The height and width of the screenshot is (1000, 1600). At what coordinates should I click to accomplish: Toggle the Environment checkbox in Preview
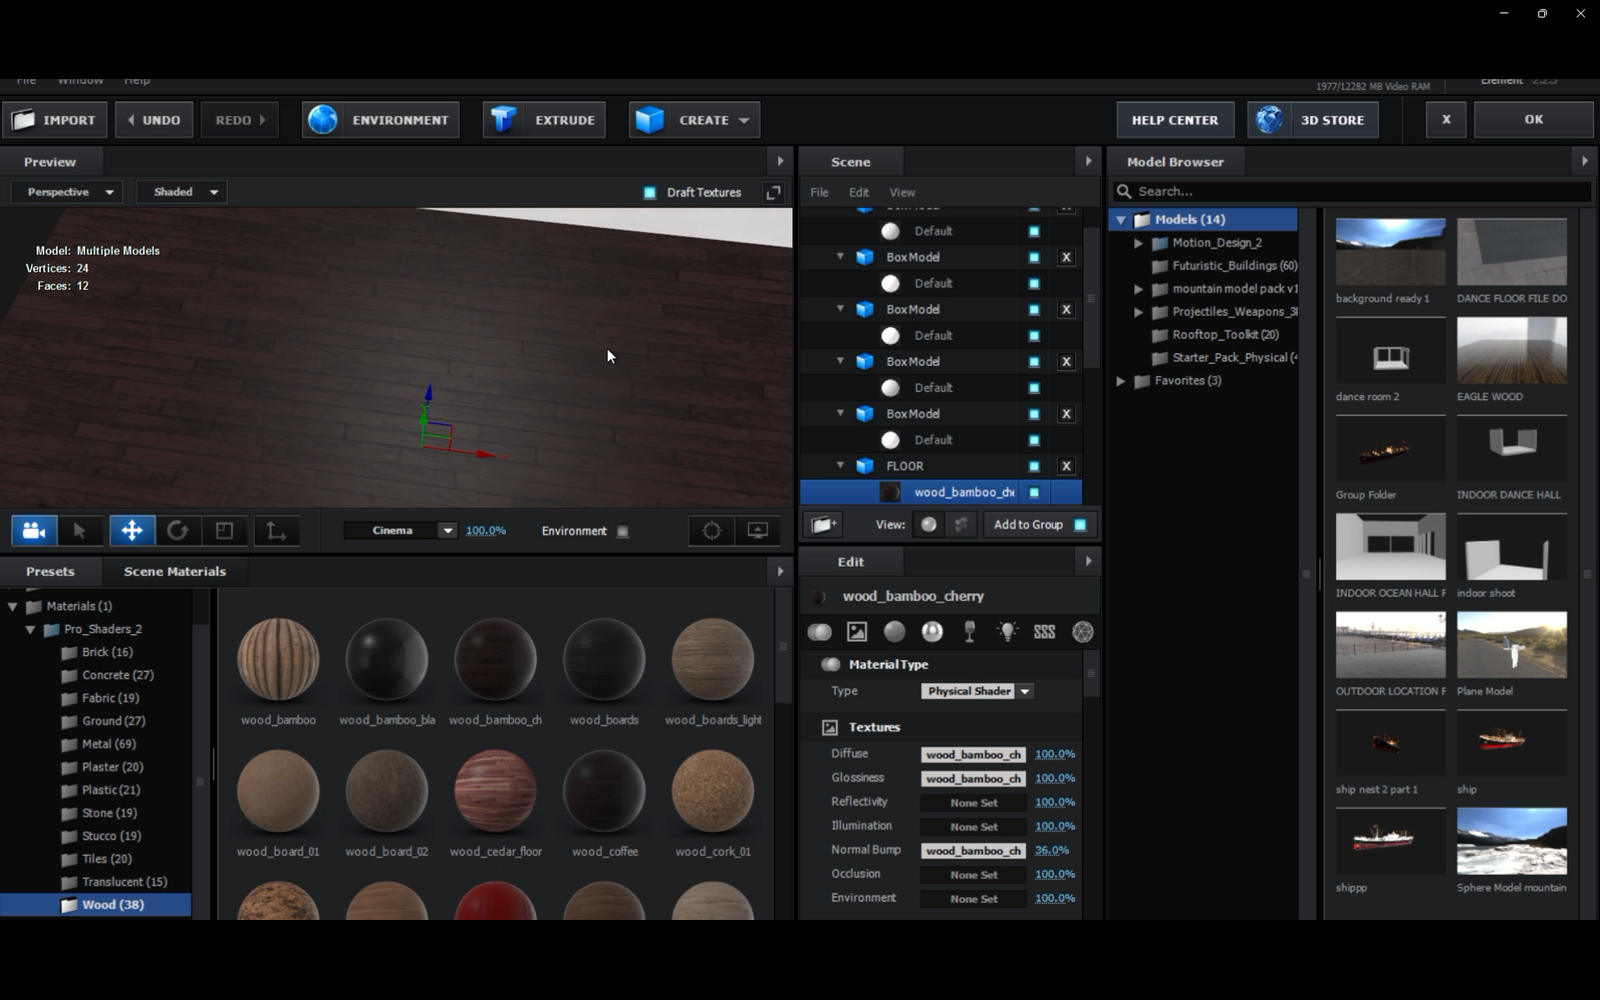pyautogui.click(x=623, y=531)
